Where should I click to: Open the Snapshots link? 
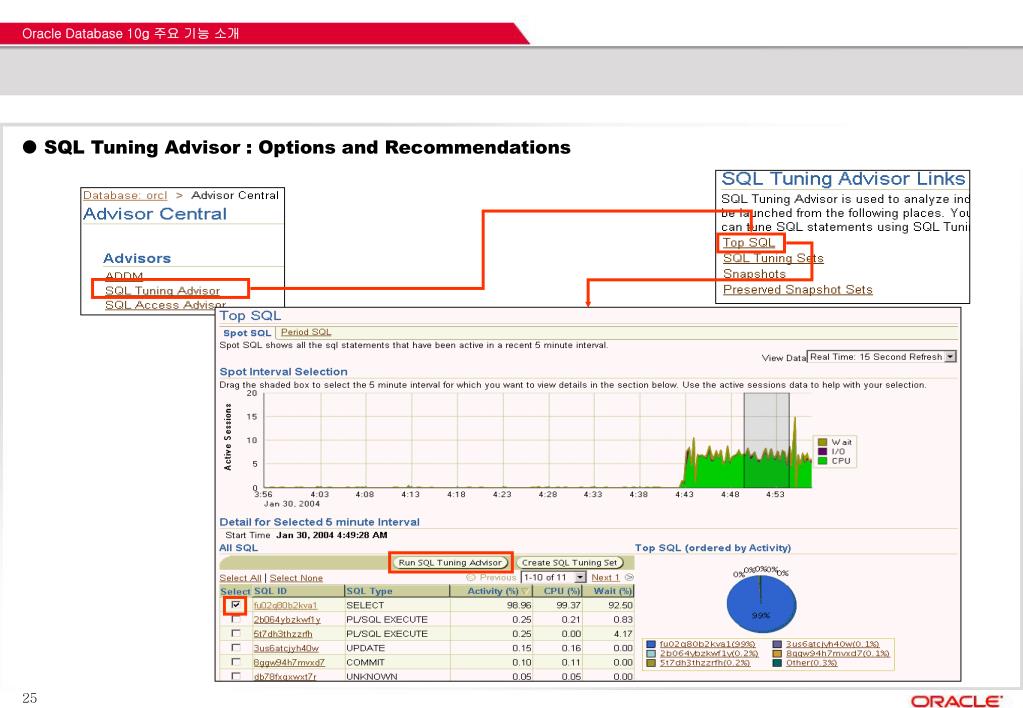point(754,274)
